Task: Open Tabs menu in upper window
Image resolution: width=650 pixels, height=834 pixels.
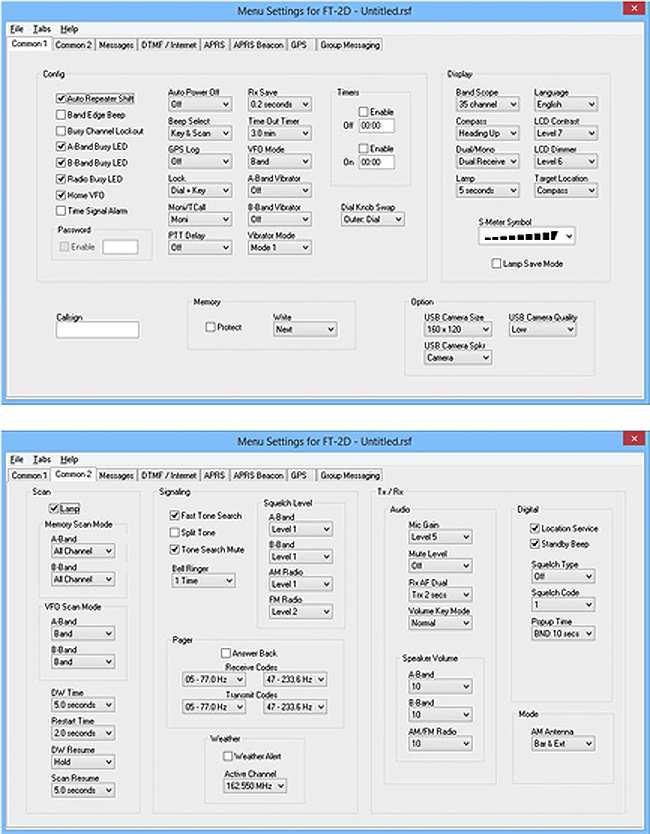Action: click(41, 29)
